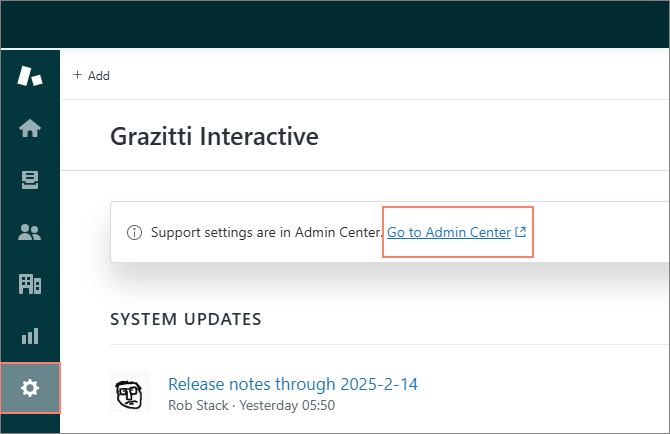Open the Home dashboard icon
This screenshot has height=434, width=670.
click(30, 128)
